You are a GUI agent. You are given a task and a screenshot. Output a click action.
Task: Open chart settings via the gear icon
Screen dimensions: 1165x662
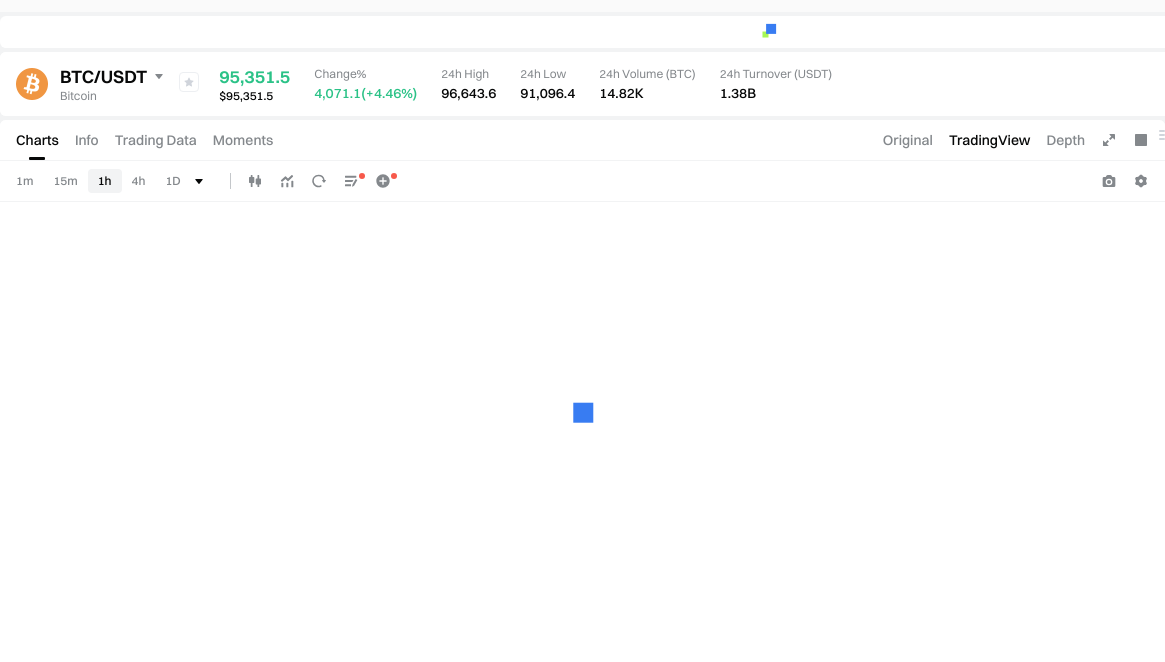[x=1141, y=180]
